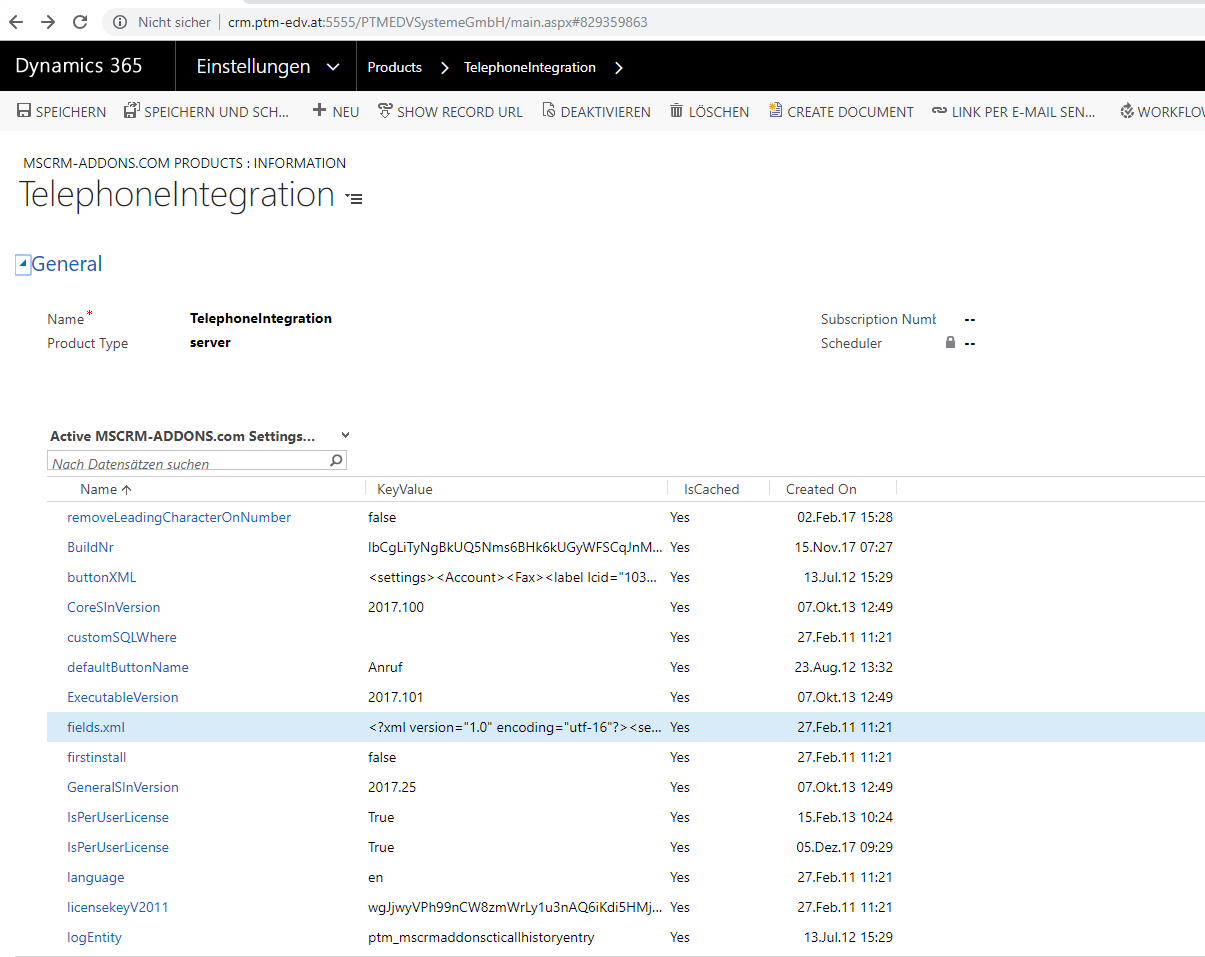1205x957 pixels.
Task: Click the browser address bar URL
Action: point(437,22)
